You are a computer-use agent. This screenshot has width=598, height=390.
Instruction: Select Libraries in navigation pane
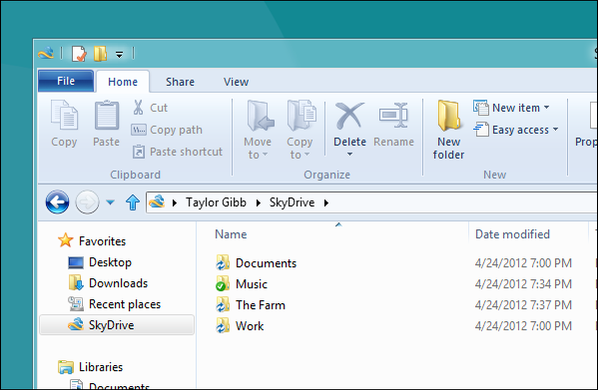point(101,367)
